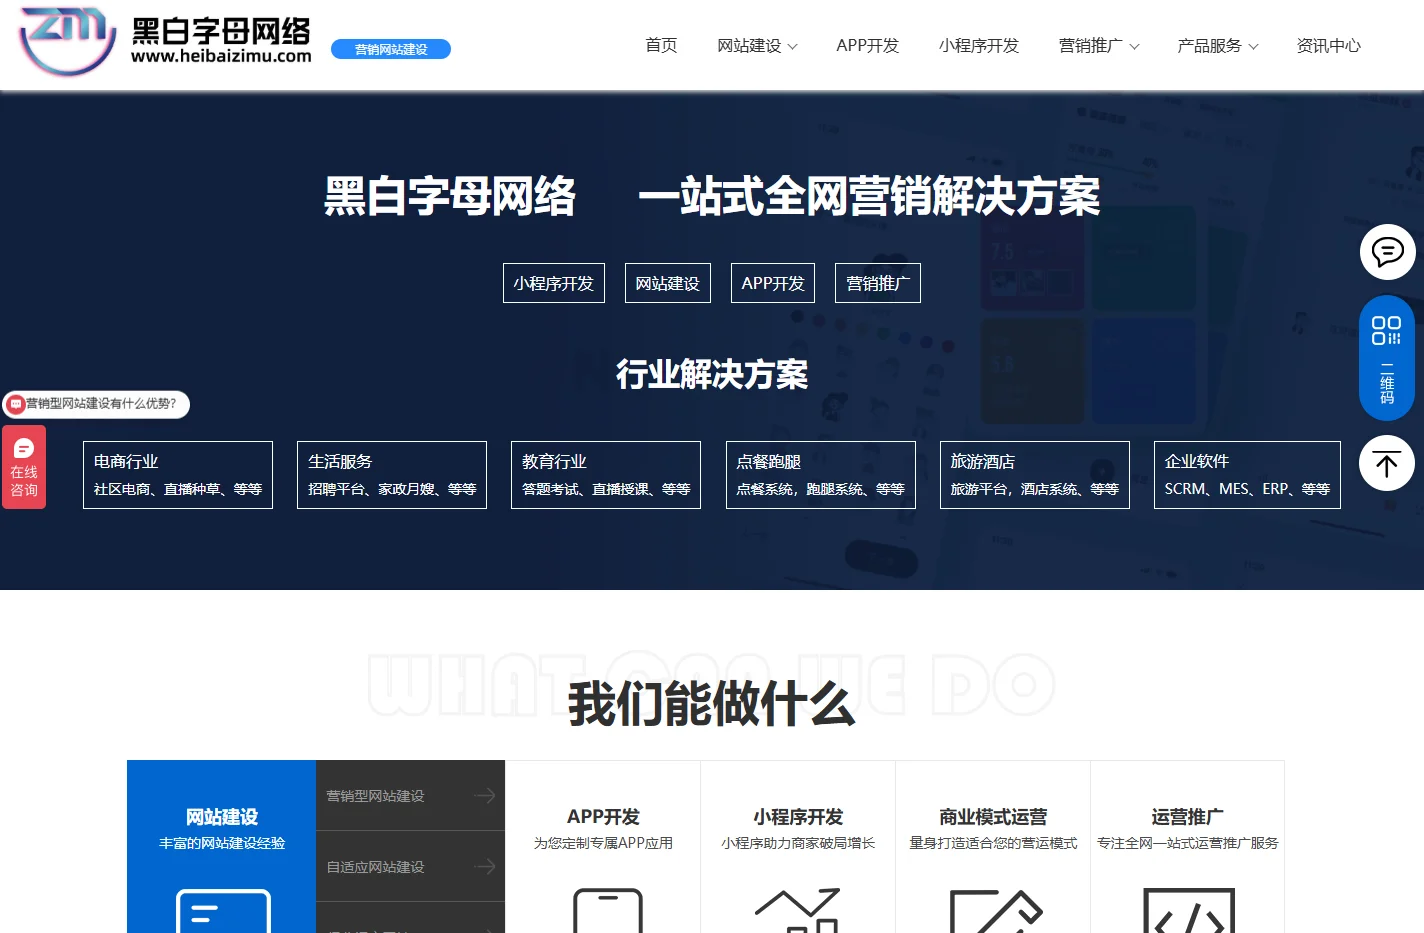Expand the 营销推广 dropdown arrow
This screenshot has width=1424, height=933.
(1134, 47)
